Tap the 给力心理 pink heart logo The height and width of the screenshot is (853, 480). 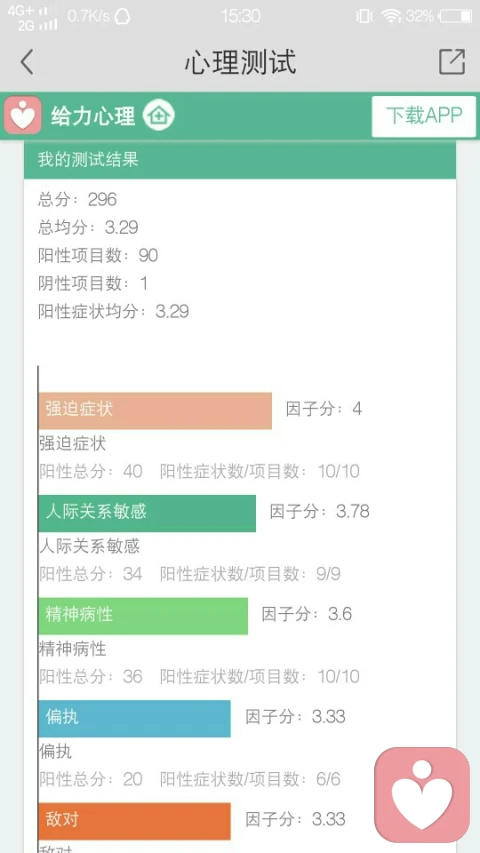pyautogui.click(x=22, y=115)
